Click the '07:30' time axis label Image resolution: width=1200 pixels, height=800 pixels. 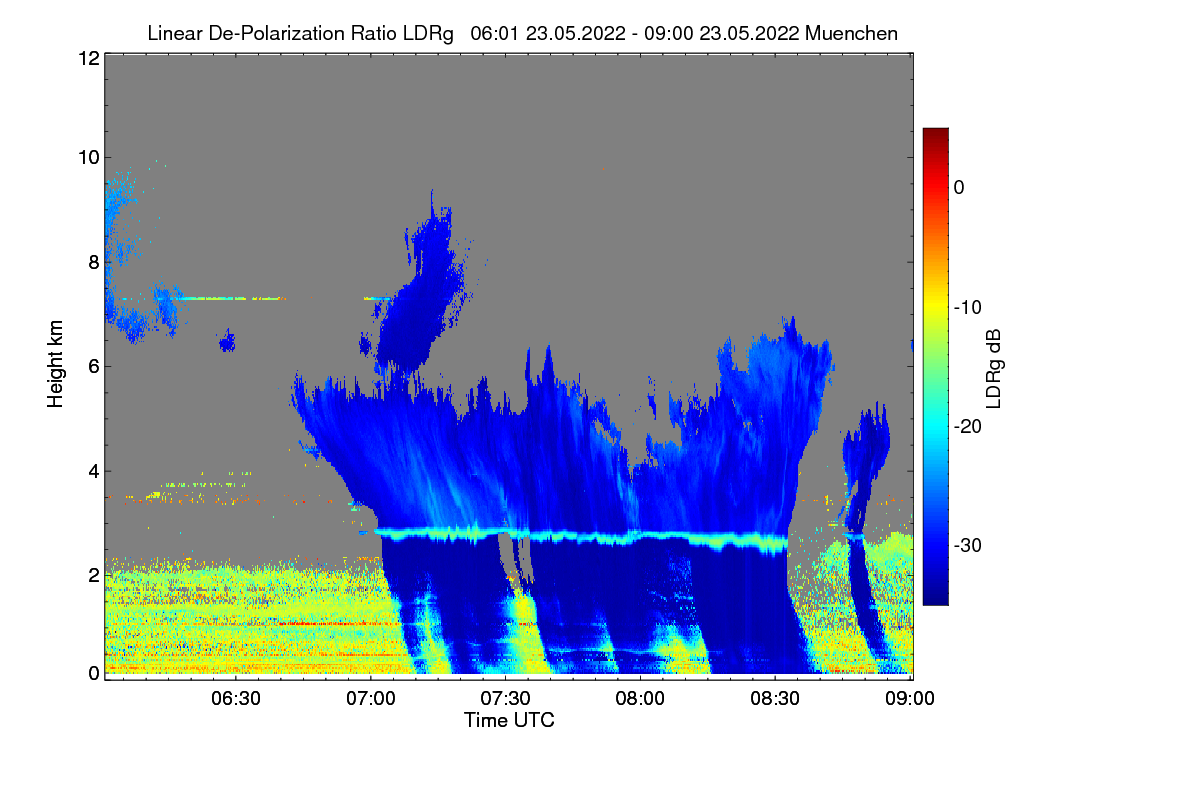506,700
